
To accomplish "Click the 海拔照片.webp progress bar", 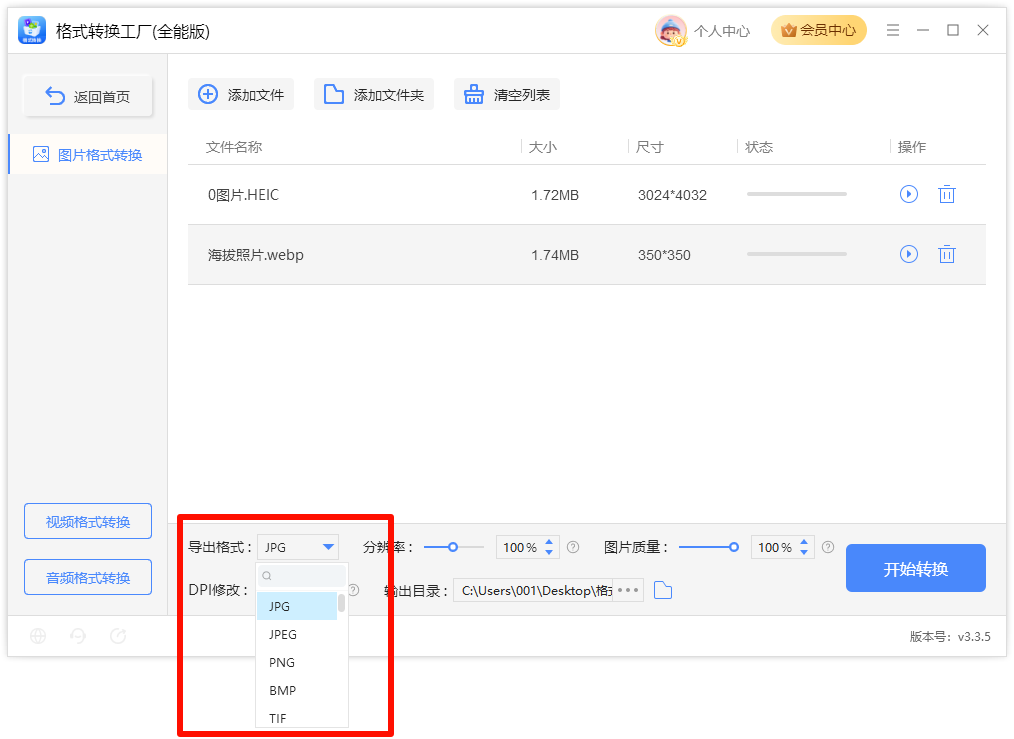I will point(797,254).
